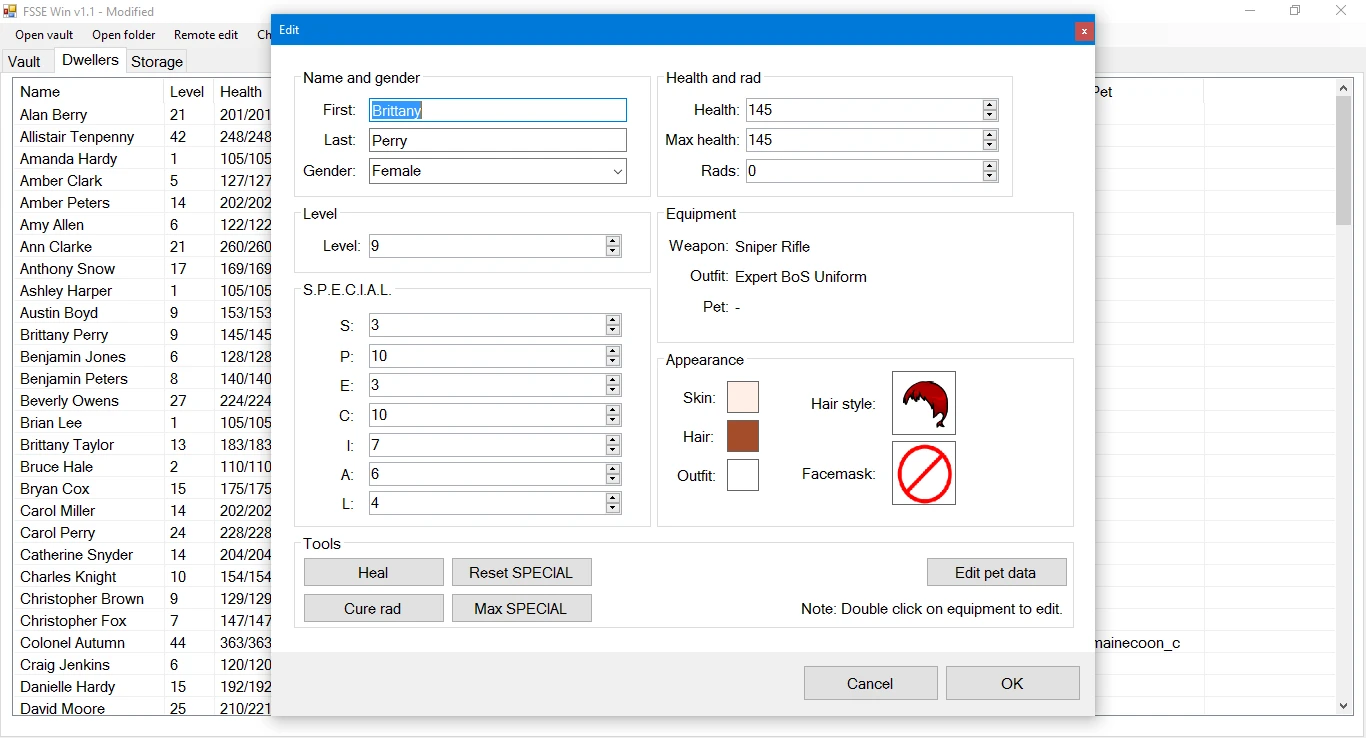Pick the brown Hair color swatch
Image resolution: width=1366 pixels, height=738 pixels.
(x=742, y=436)
